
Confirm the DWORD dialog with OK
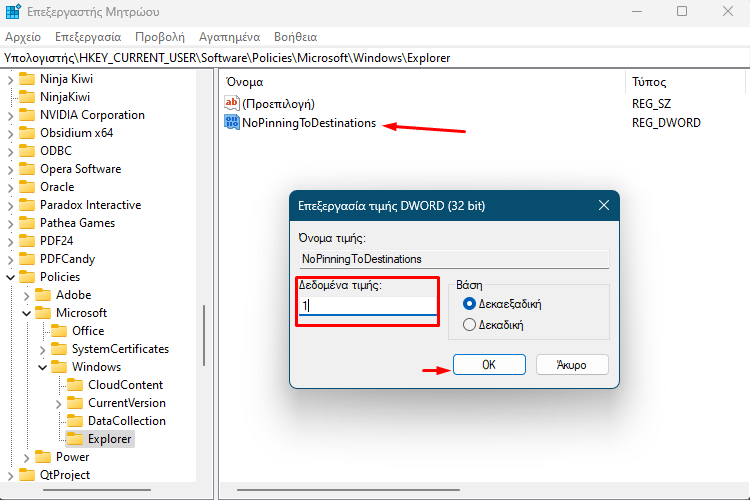(489, 365)
